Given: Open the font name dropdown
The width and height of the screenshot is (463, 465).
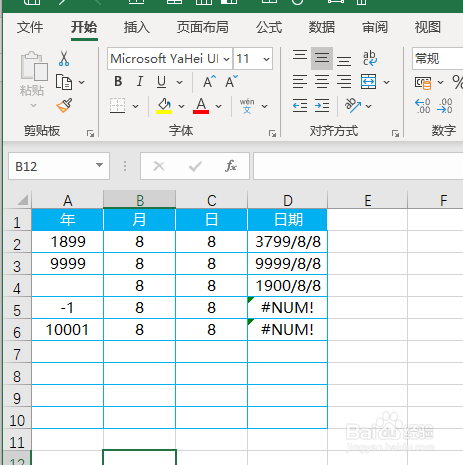Looking at the screenshot, I should click(x=227, y=59).
